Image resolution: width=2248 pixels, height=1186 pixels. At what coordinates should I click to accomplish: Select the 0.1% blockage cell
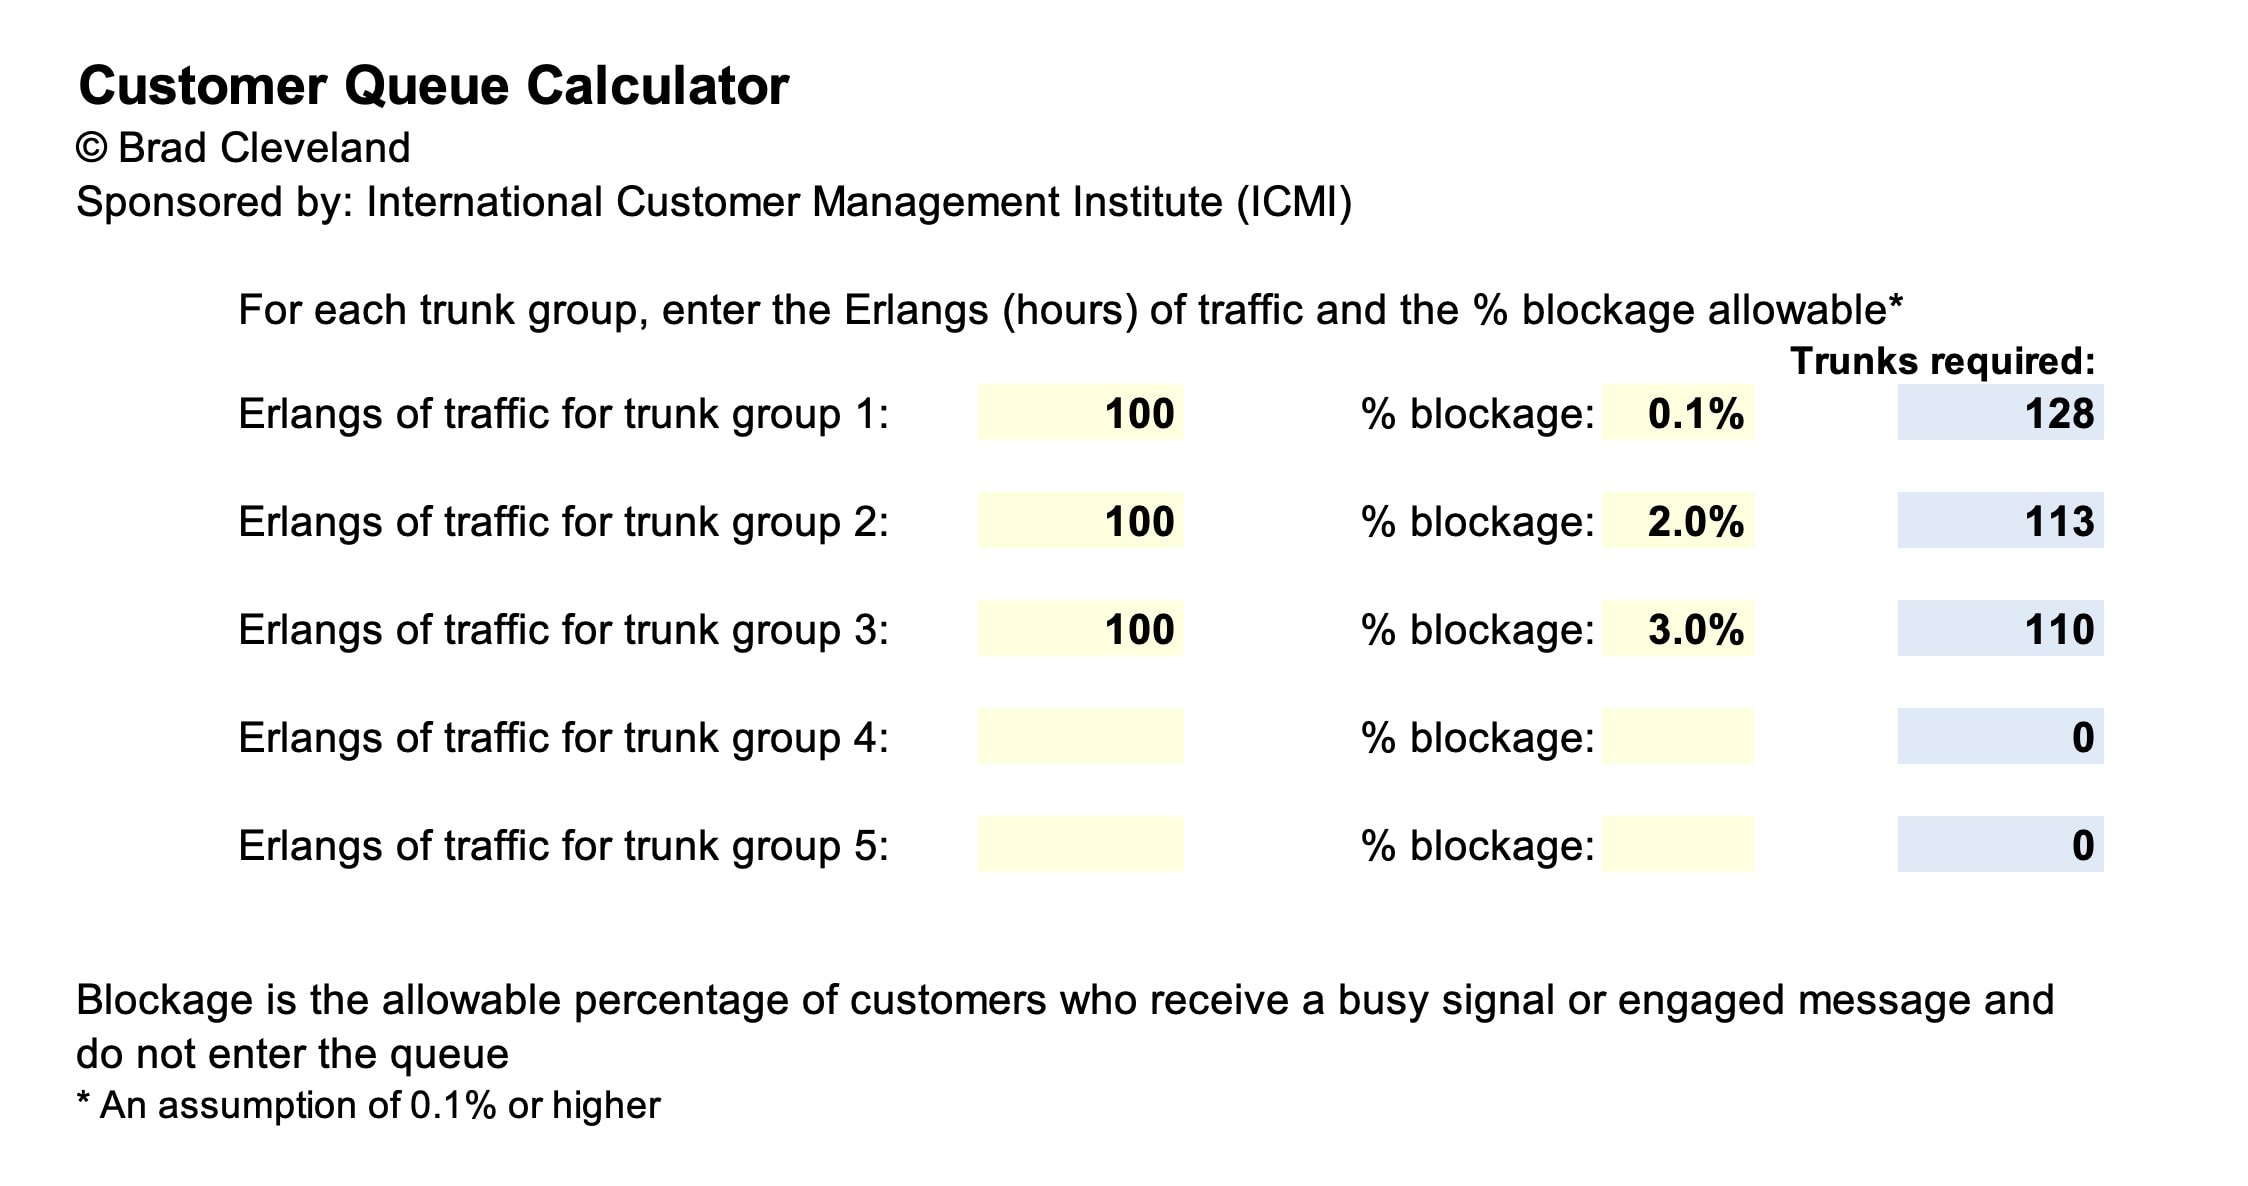[x=1678, y=412]
